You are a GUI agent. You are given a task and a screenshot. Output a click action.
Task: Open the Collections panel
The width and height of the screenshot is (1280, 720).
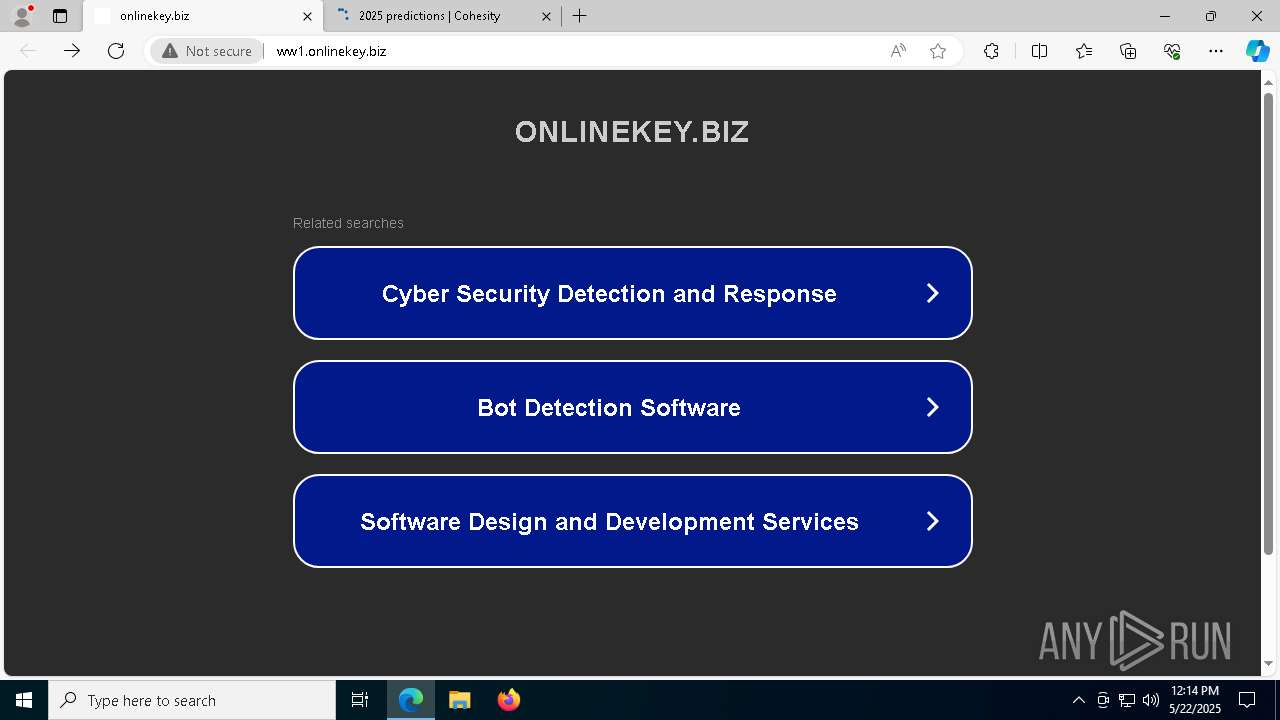point(1128,51)
